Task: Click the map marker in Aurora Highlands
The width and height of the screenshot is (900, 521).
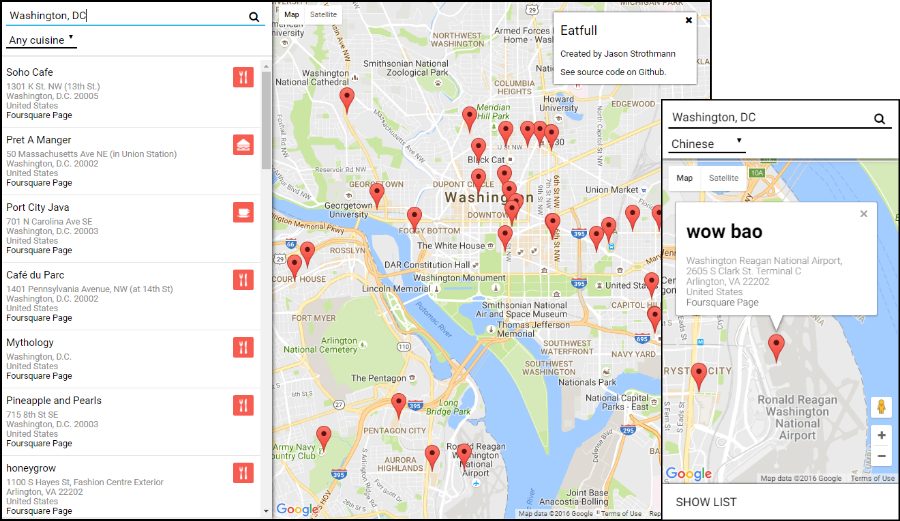Action: [432, 457]
